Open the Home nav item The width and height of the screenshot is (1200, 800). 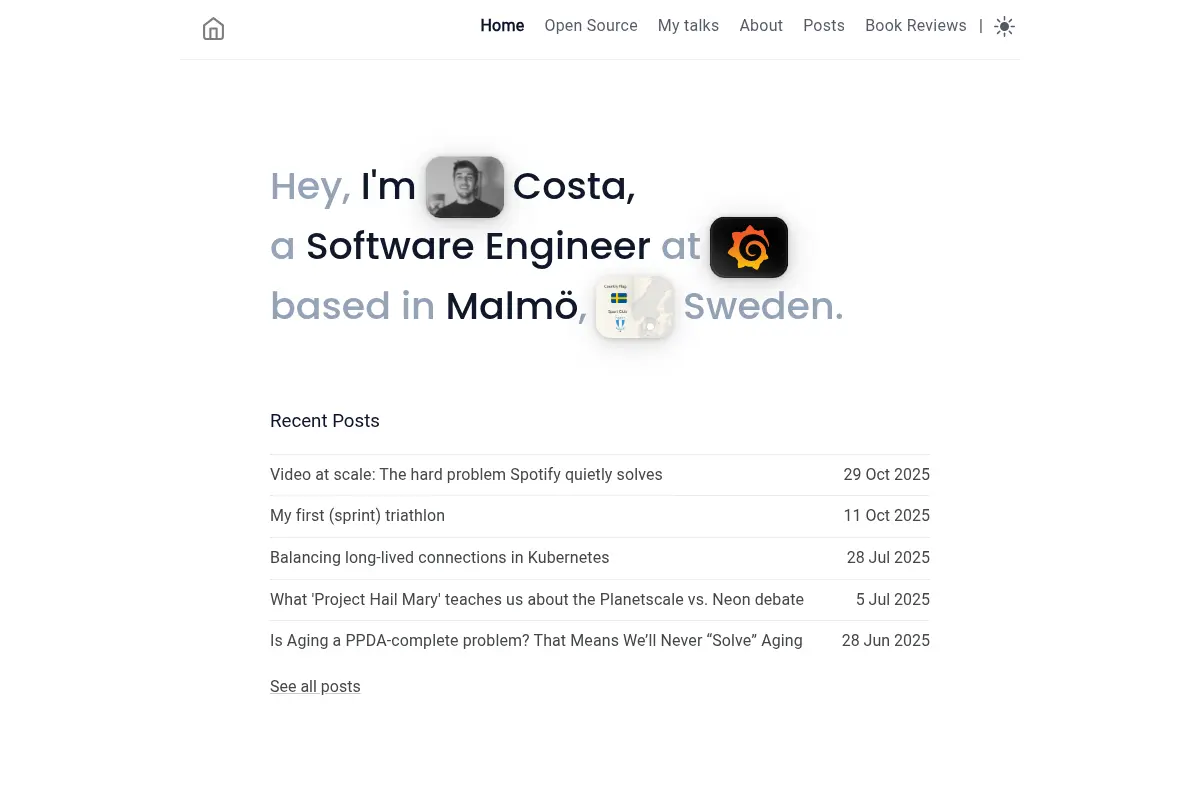502,26
